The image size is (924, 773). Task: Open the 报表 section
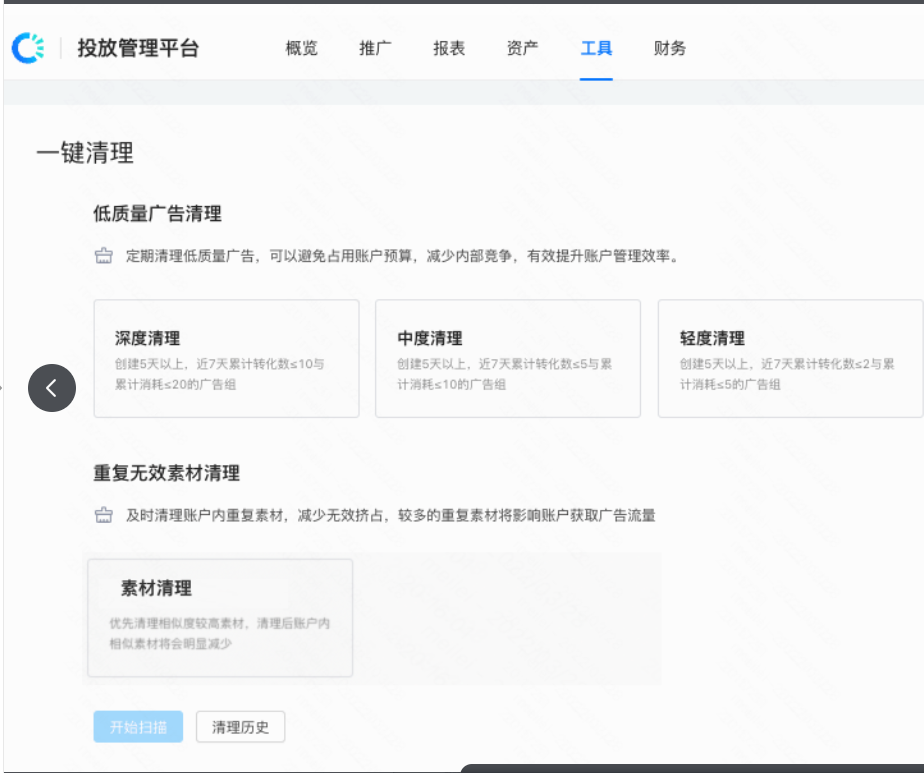[x=448, y=47]
